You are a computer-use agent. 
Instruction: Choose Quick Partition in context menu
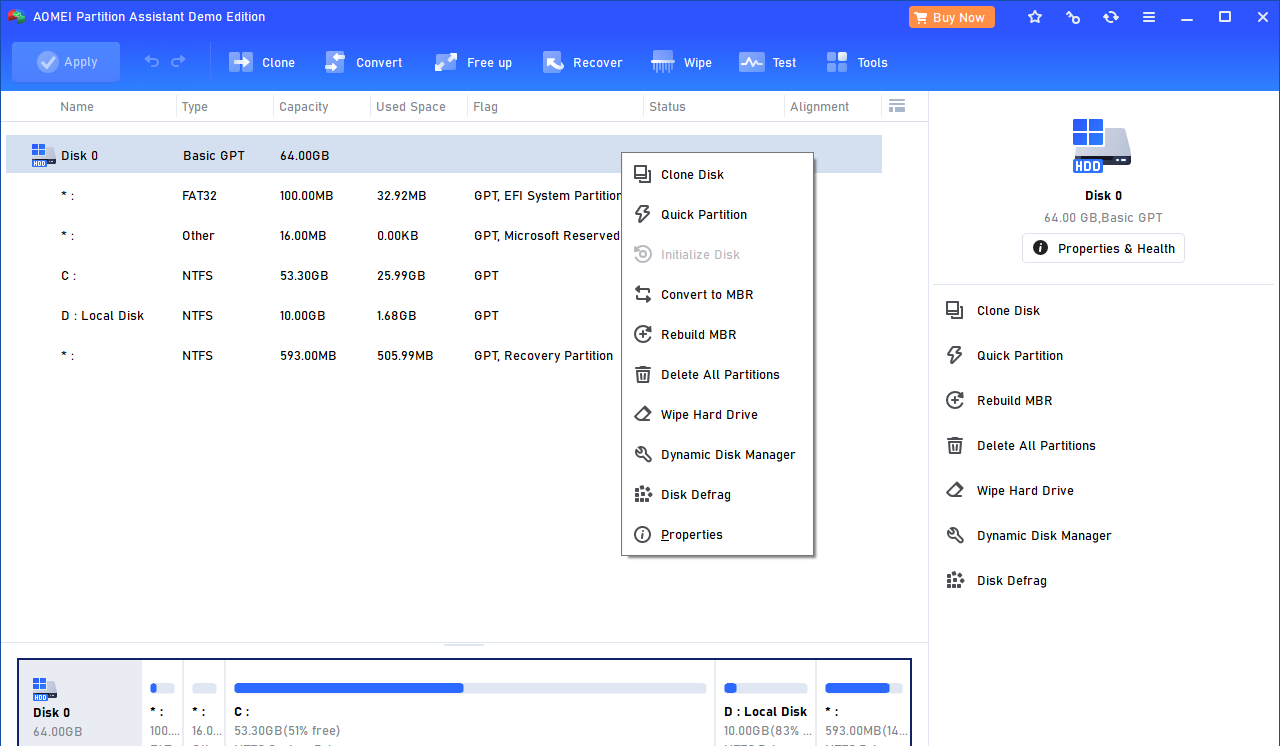(717, 214)
